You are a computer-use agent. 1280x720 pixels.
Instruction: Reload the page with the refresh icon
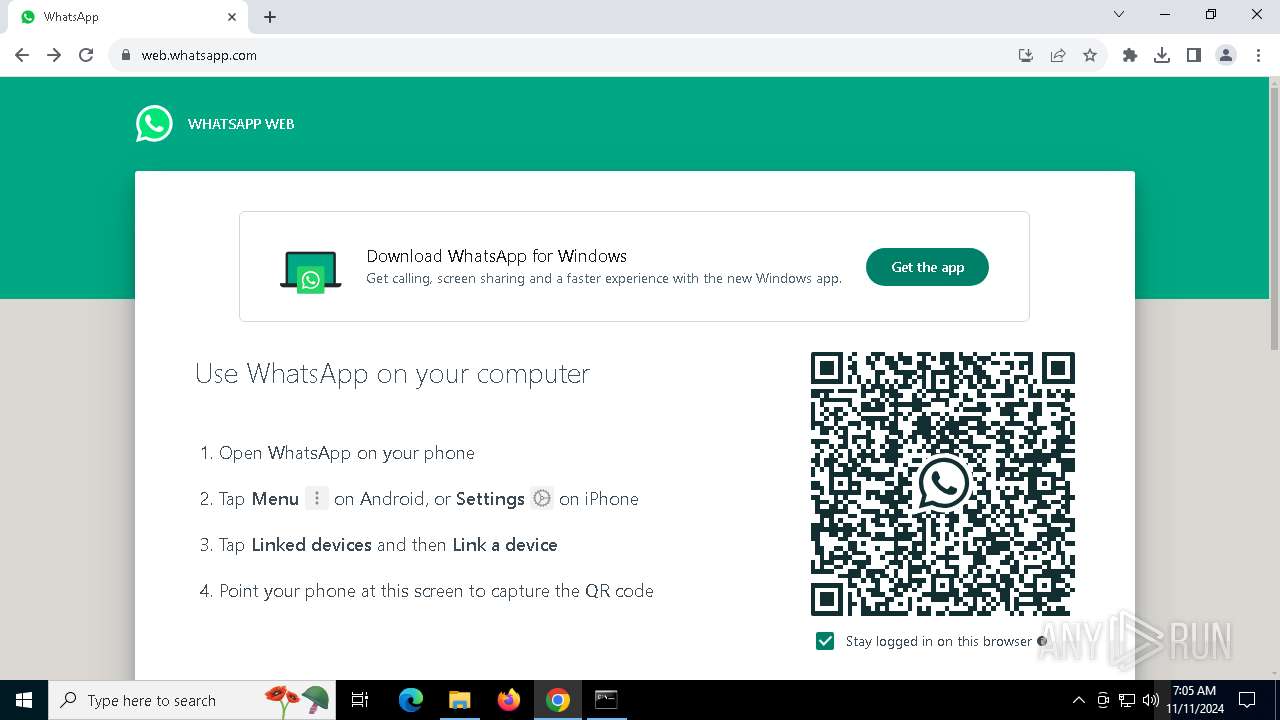[86, 55]
